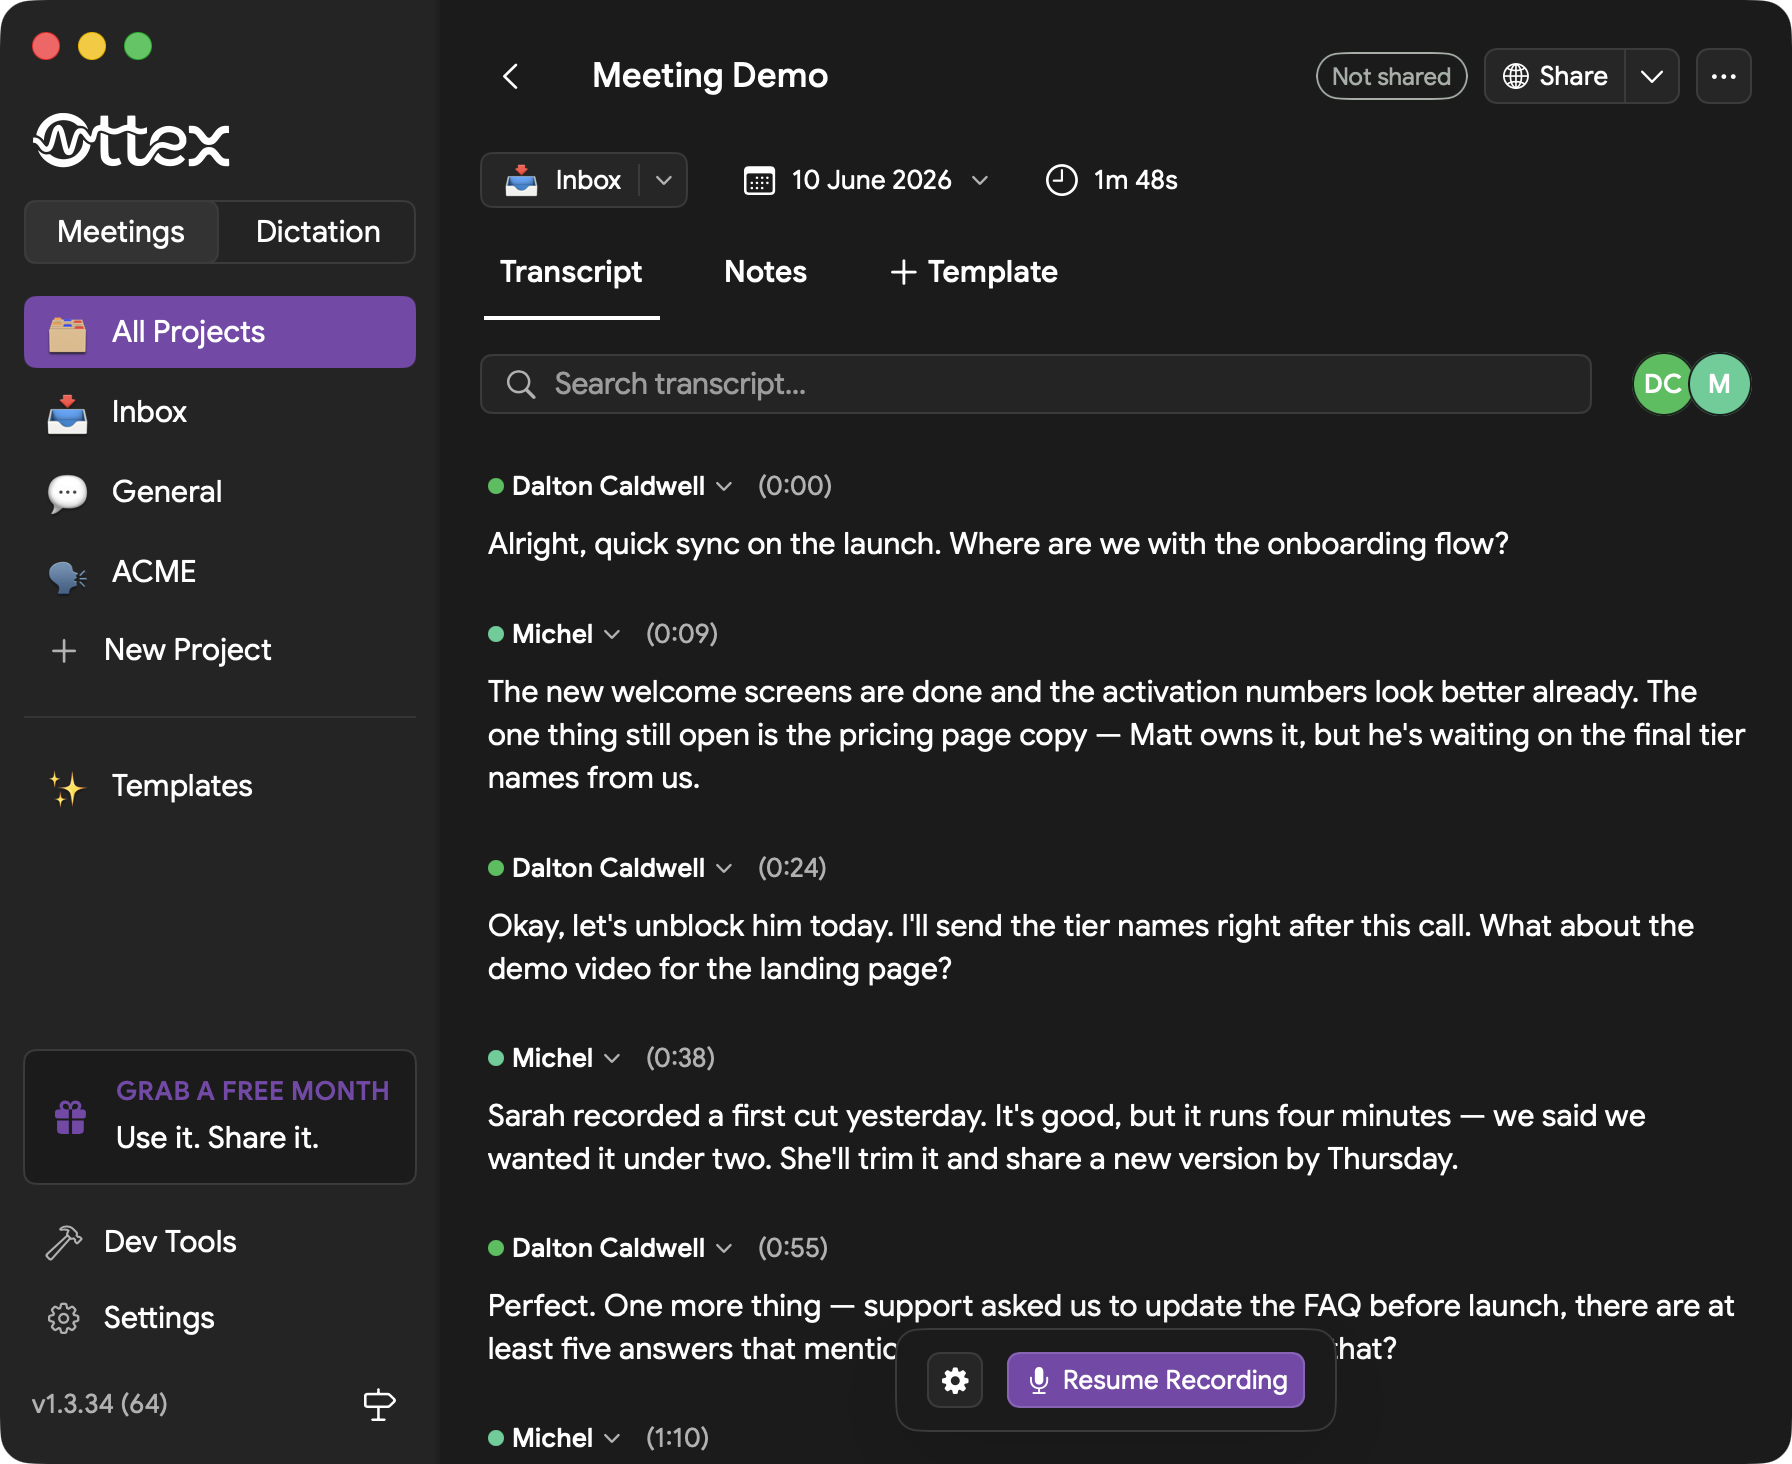Image resolution: width=1792 pixels, height=1464 pixels.
Task: Switch to the Notes tab
Action: pyautogui.click(x=765, y=272)
